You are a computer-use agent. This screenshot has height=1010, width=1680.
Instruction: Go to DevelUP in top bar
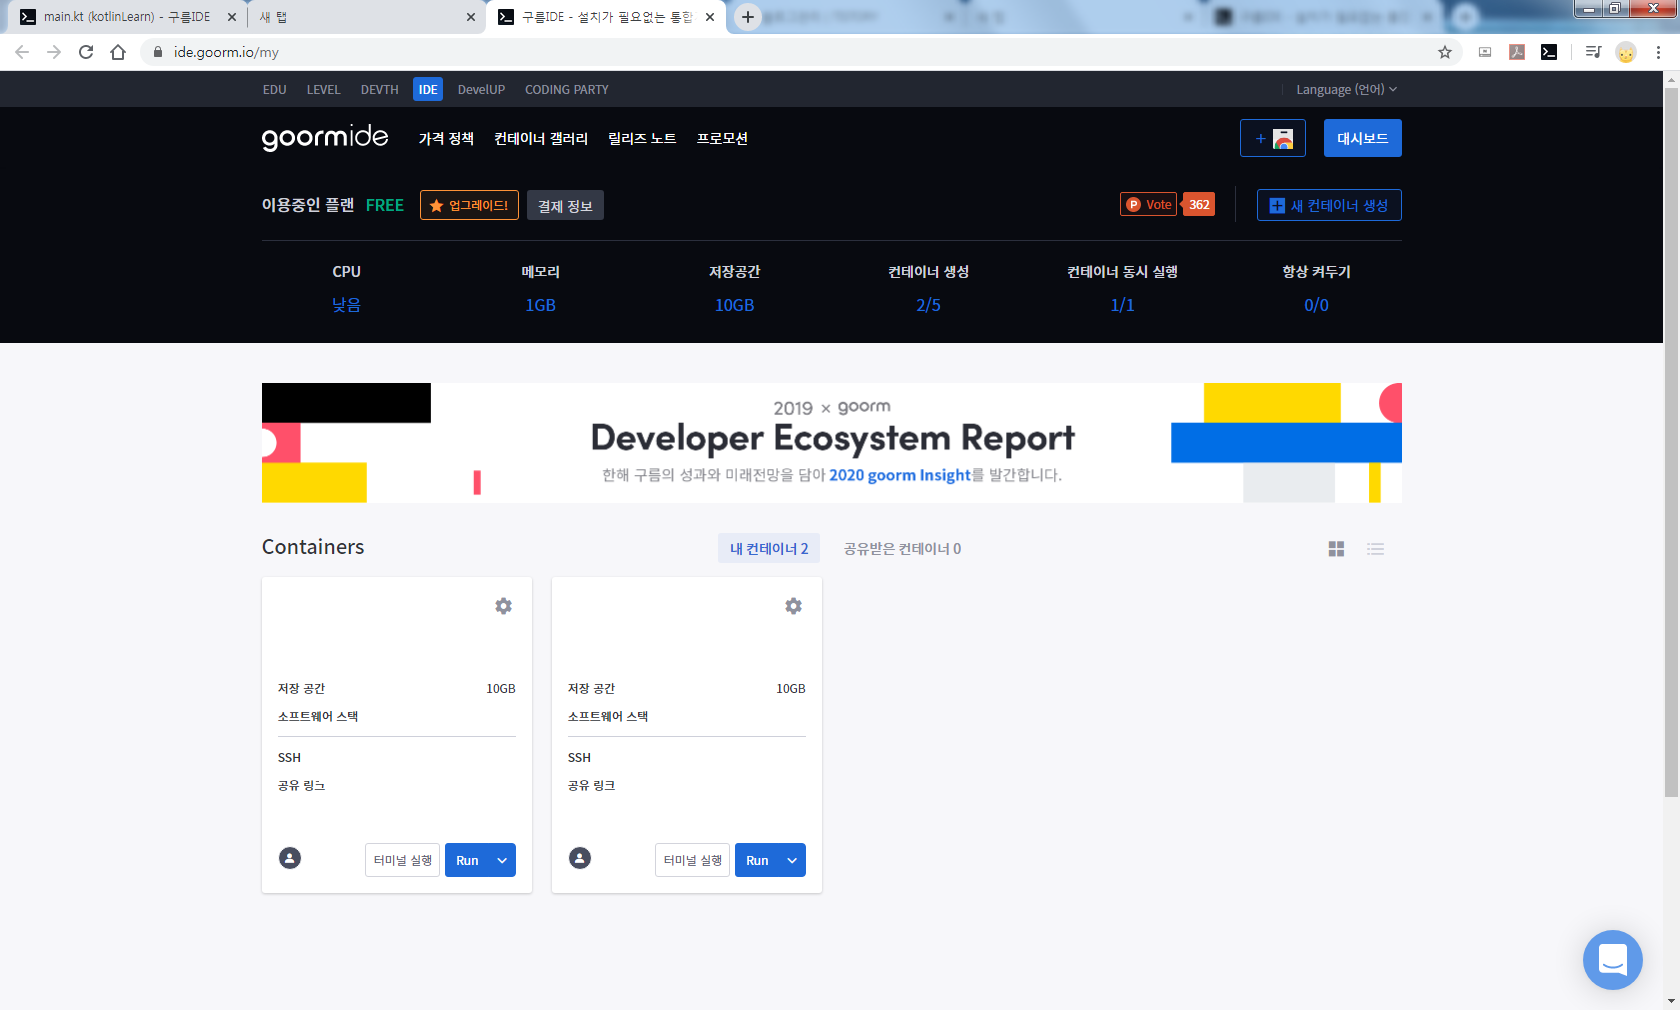pos(481,89)
